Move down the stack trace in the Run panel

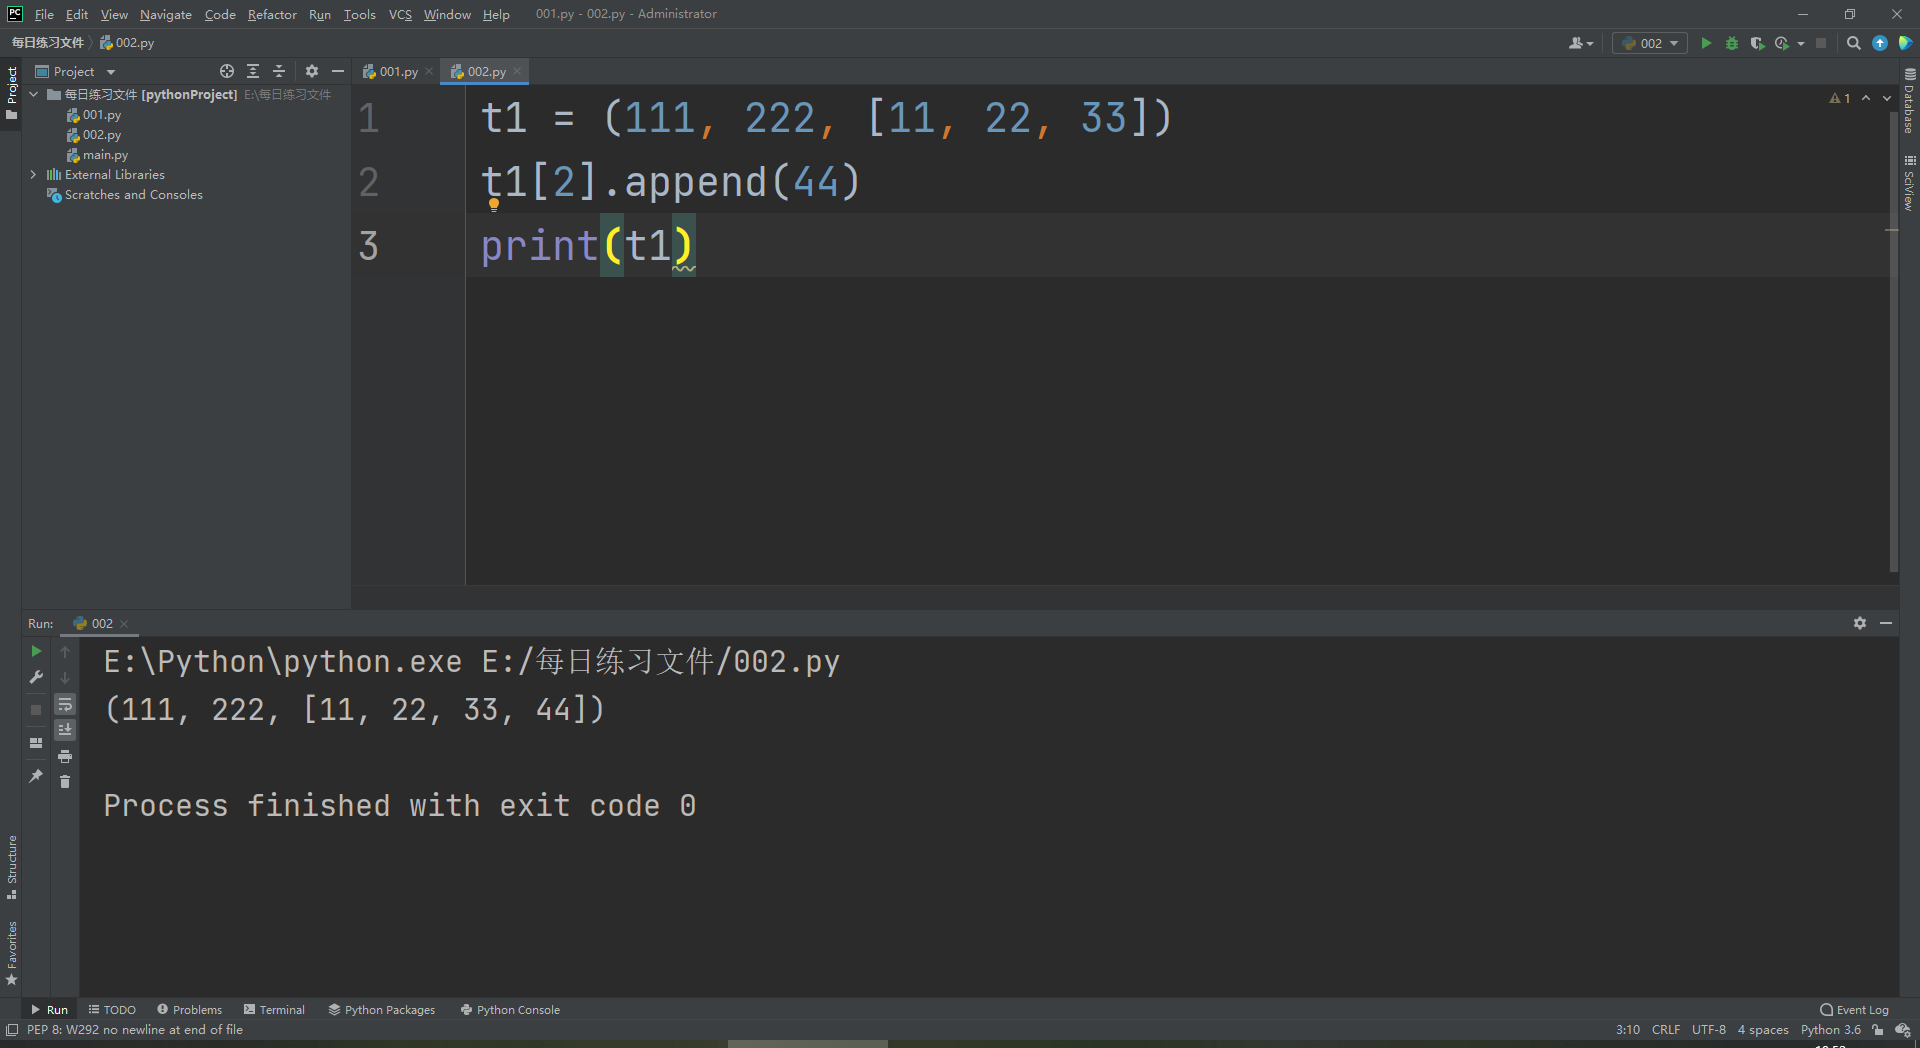pyautogui.click(x=65, y=677)
